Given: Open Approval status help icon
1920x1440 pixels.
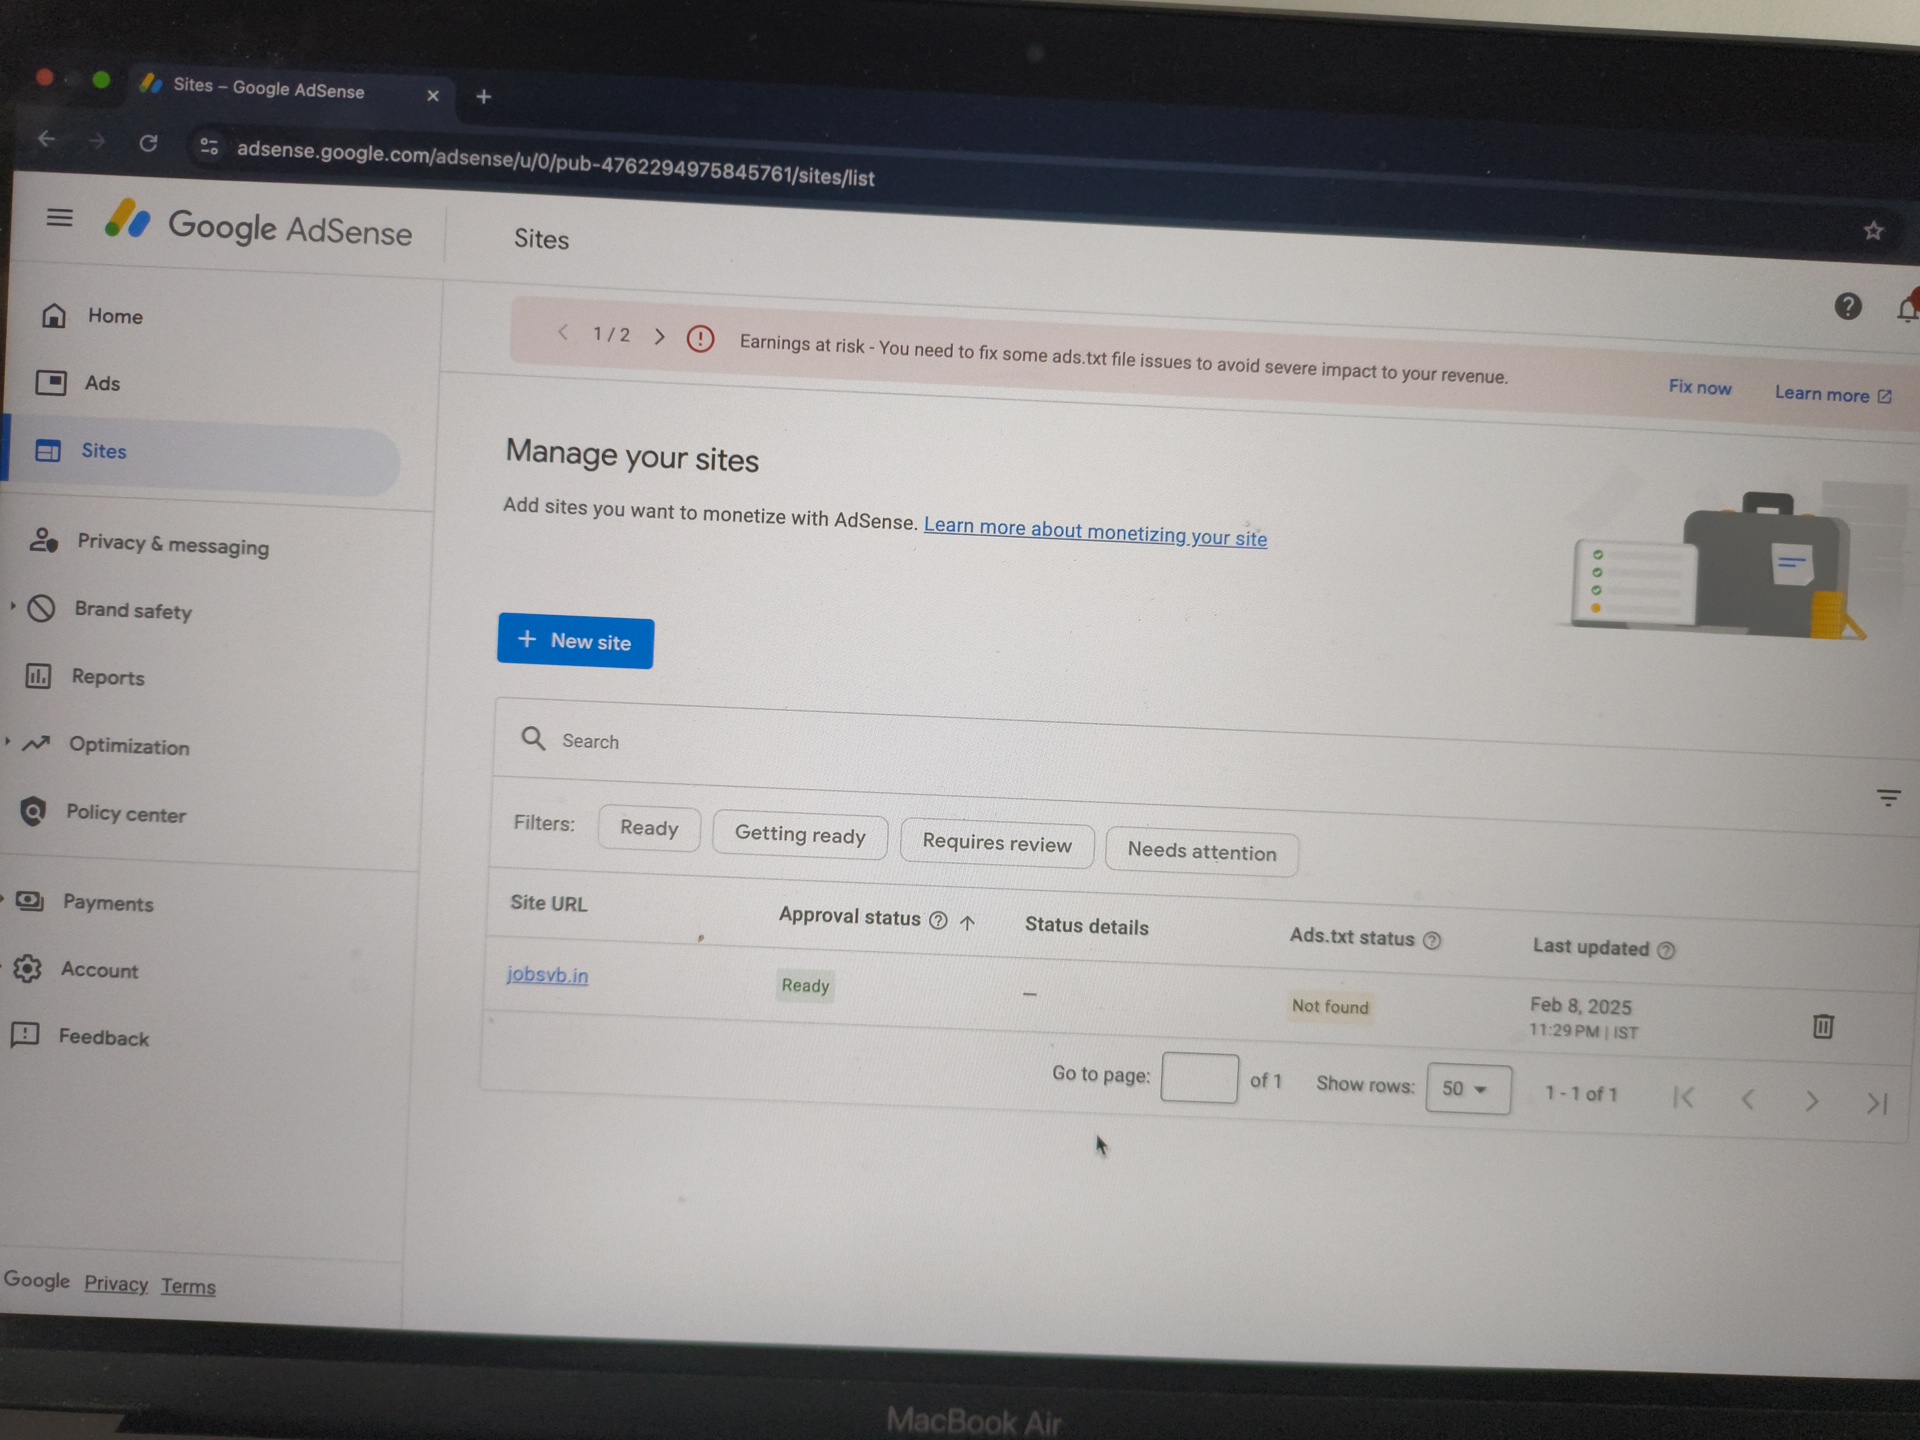Looking at the screenshot, I should tap(938, 920).
